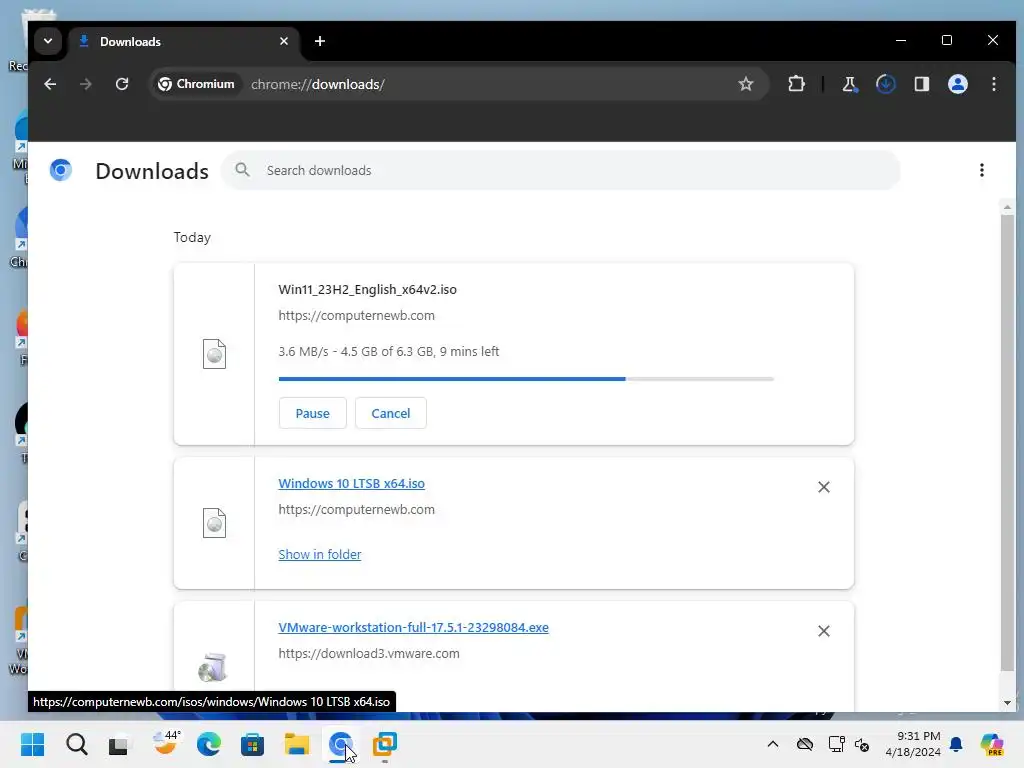Click the scrollbar down arrow

coord(1007,703)
